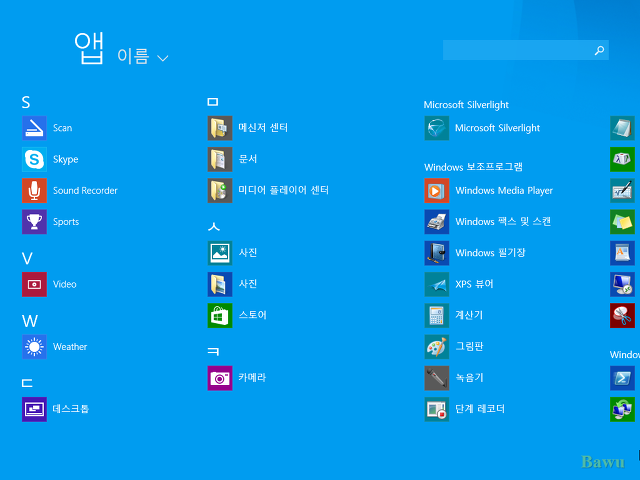The height and width of the screenshot is (480, 640).
Task: Open the Math Input Panel icon
Action: point(622,190)
